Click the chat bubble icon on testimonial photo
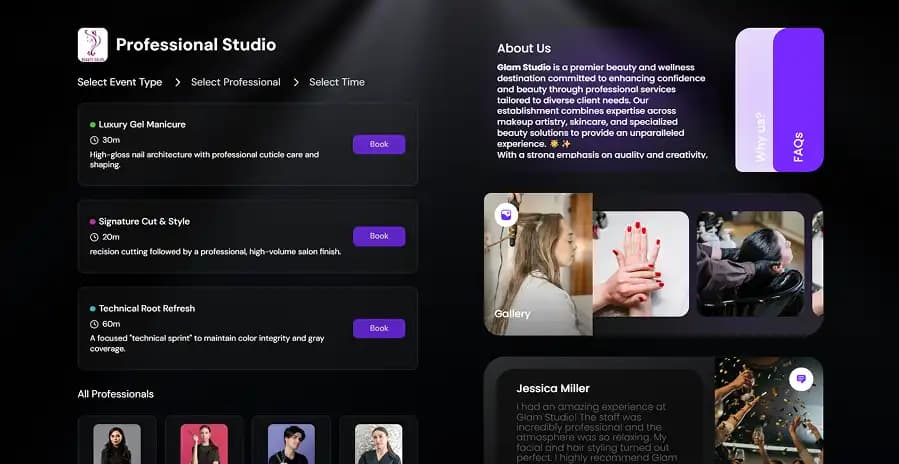The image size is (899, 464). point(801,379)
